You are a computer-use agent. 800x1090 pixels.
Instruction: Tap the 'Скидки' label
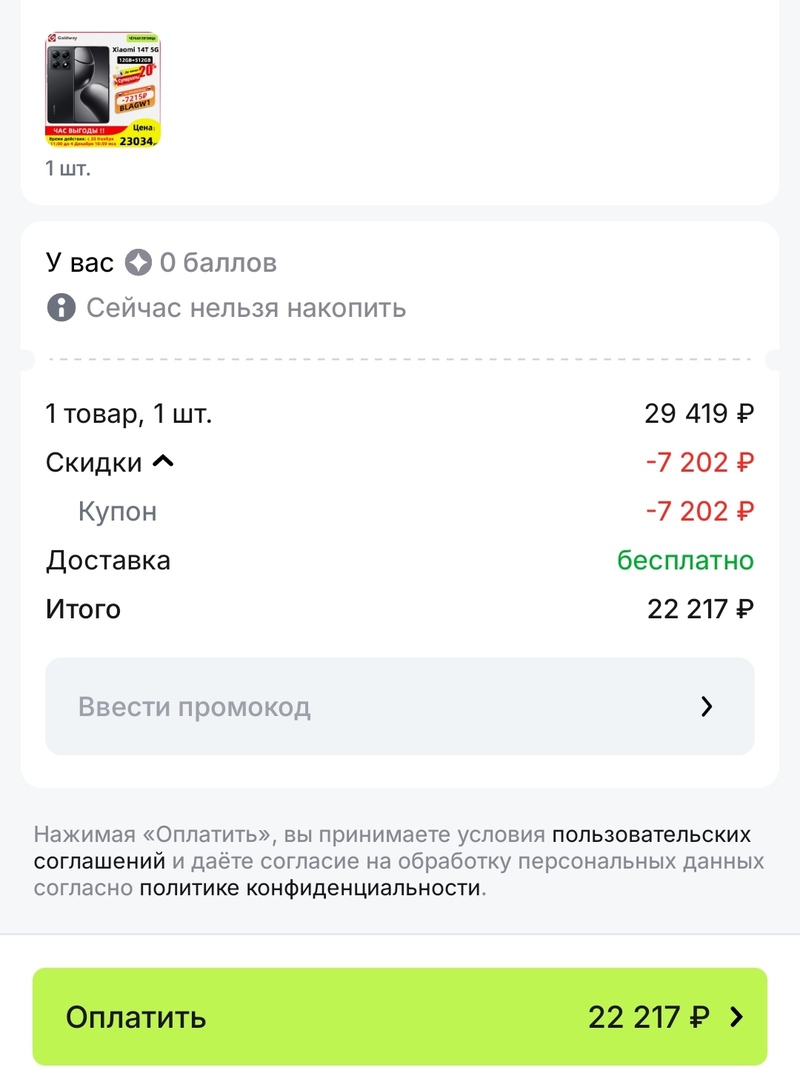click(x=94, y=462)
